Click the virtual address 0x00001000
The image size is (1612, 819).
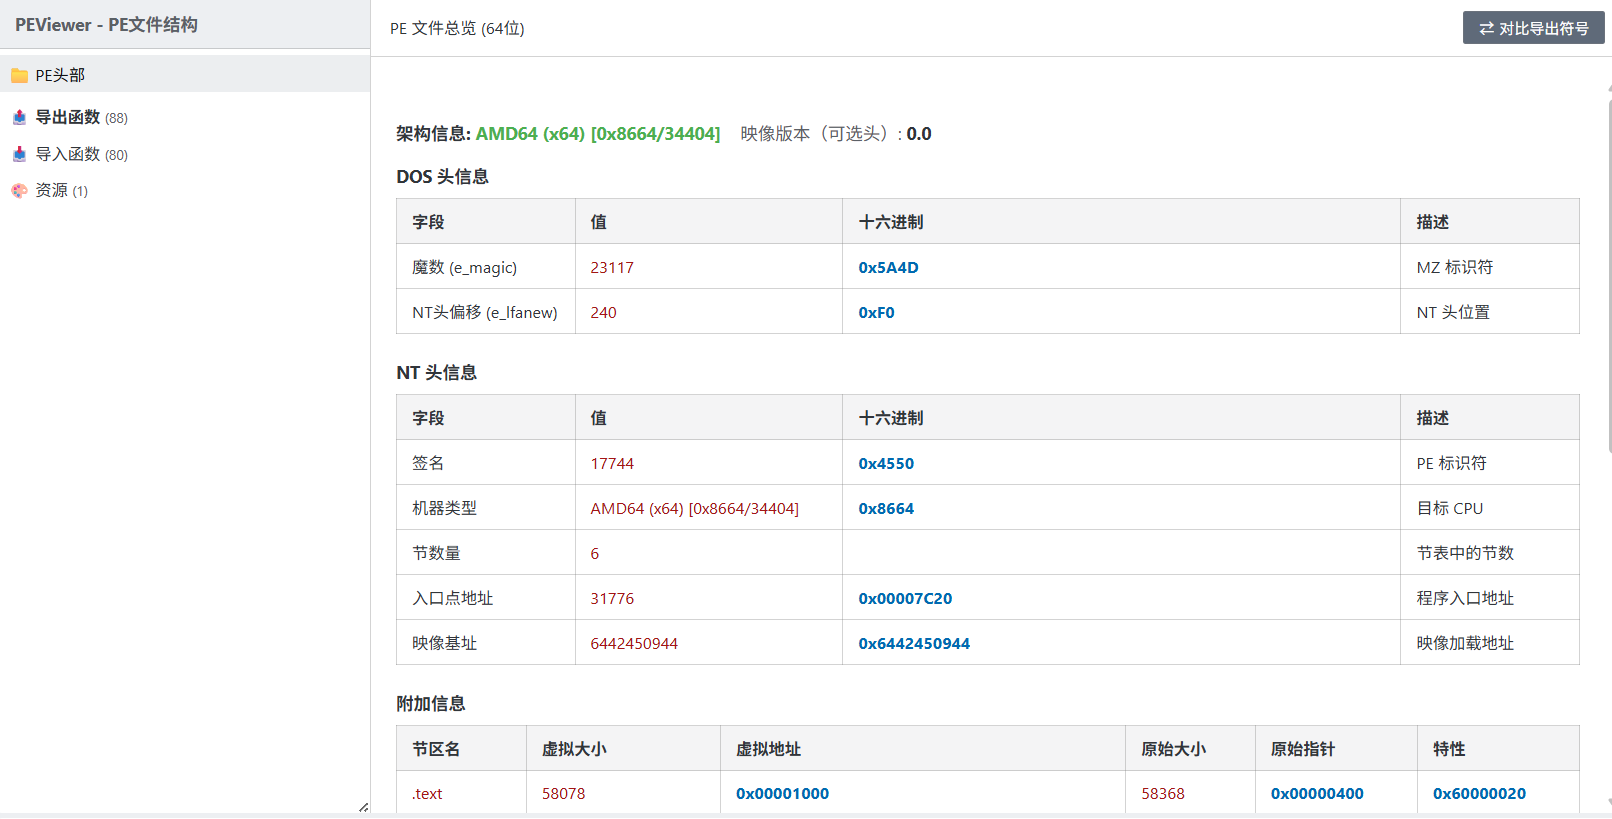pyautogui.click(x=782, y=794)
